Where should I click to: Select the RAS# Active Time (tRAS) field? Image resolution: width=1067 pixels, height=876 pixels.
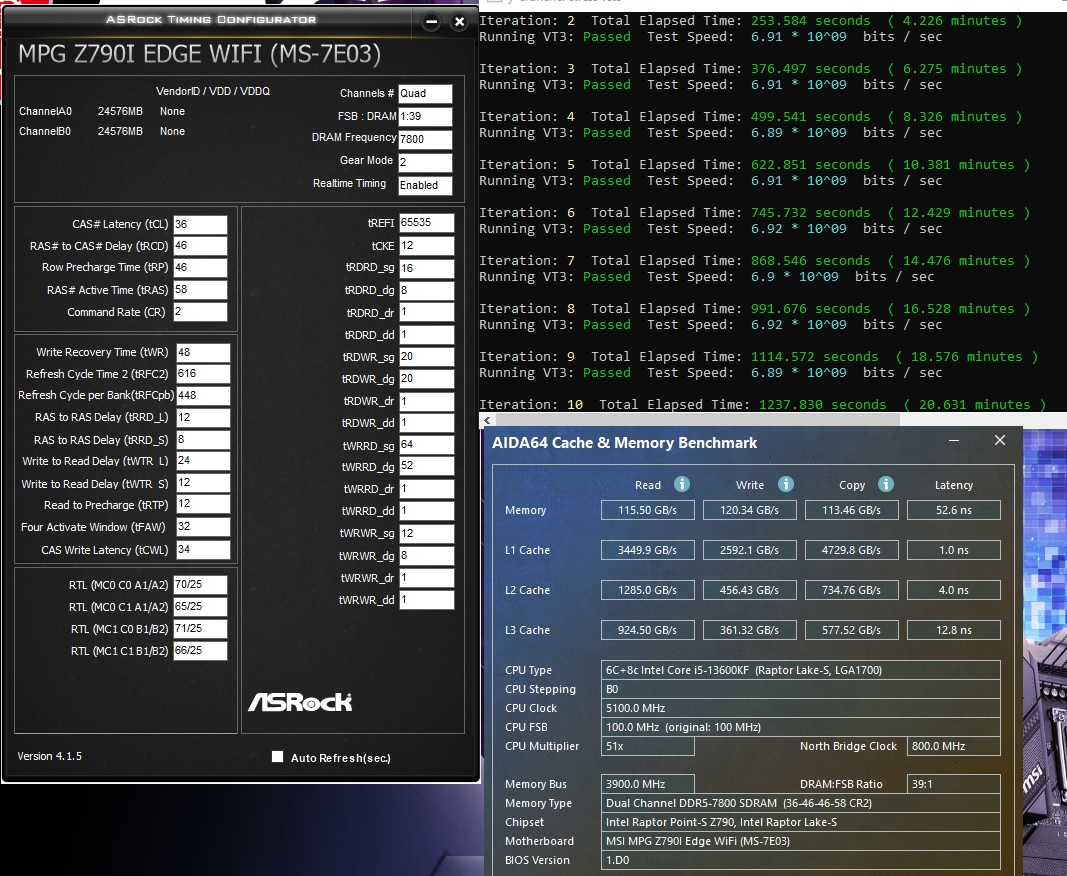pyautogui.click(x=200, y=289)
